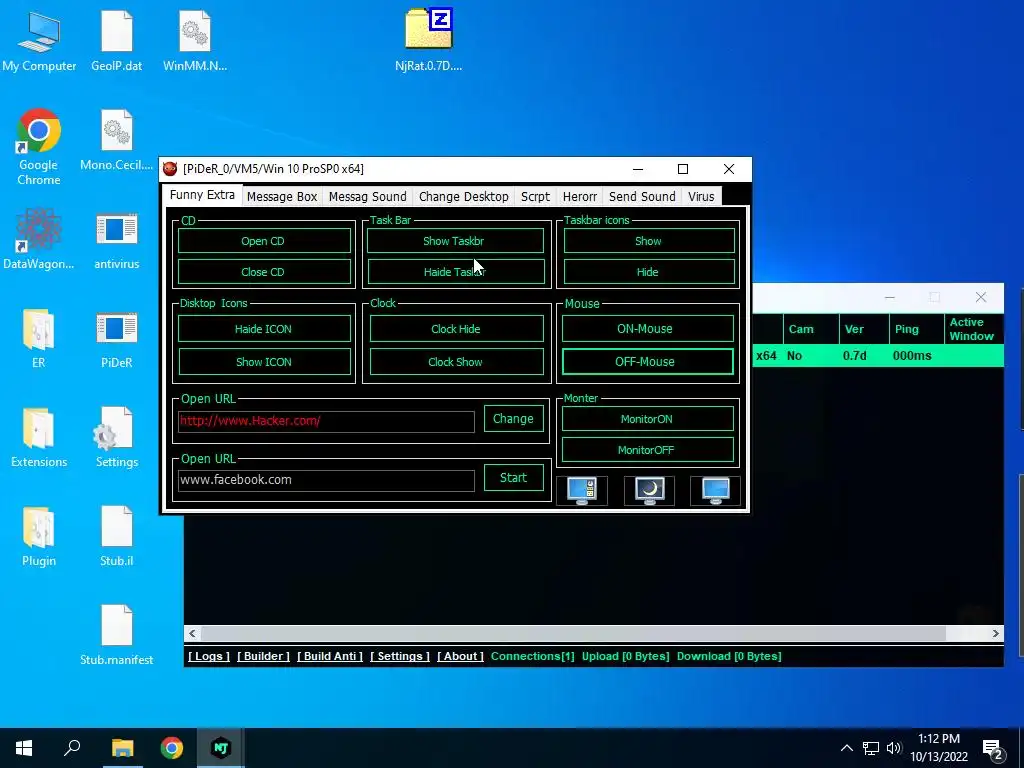Image resolution: width=1024 pixels, height=768 pixels.
Task: Open taskbar search magnifier
Action: pos(72,748)
